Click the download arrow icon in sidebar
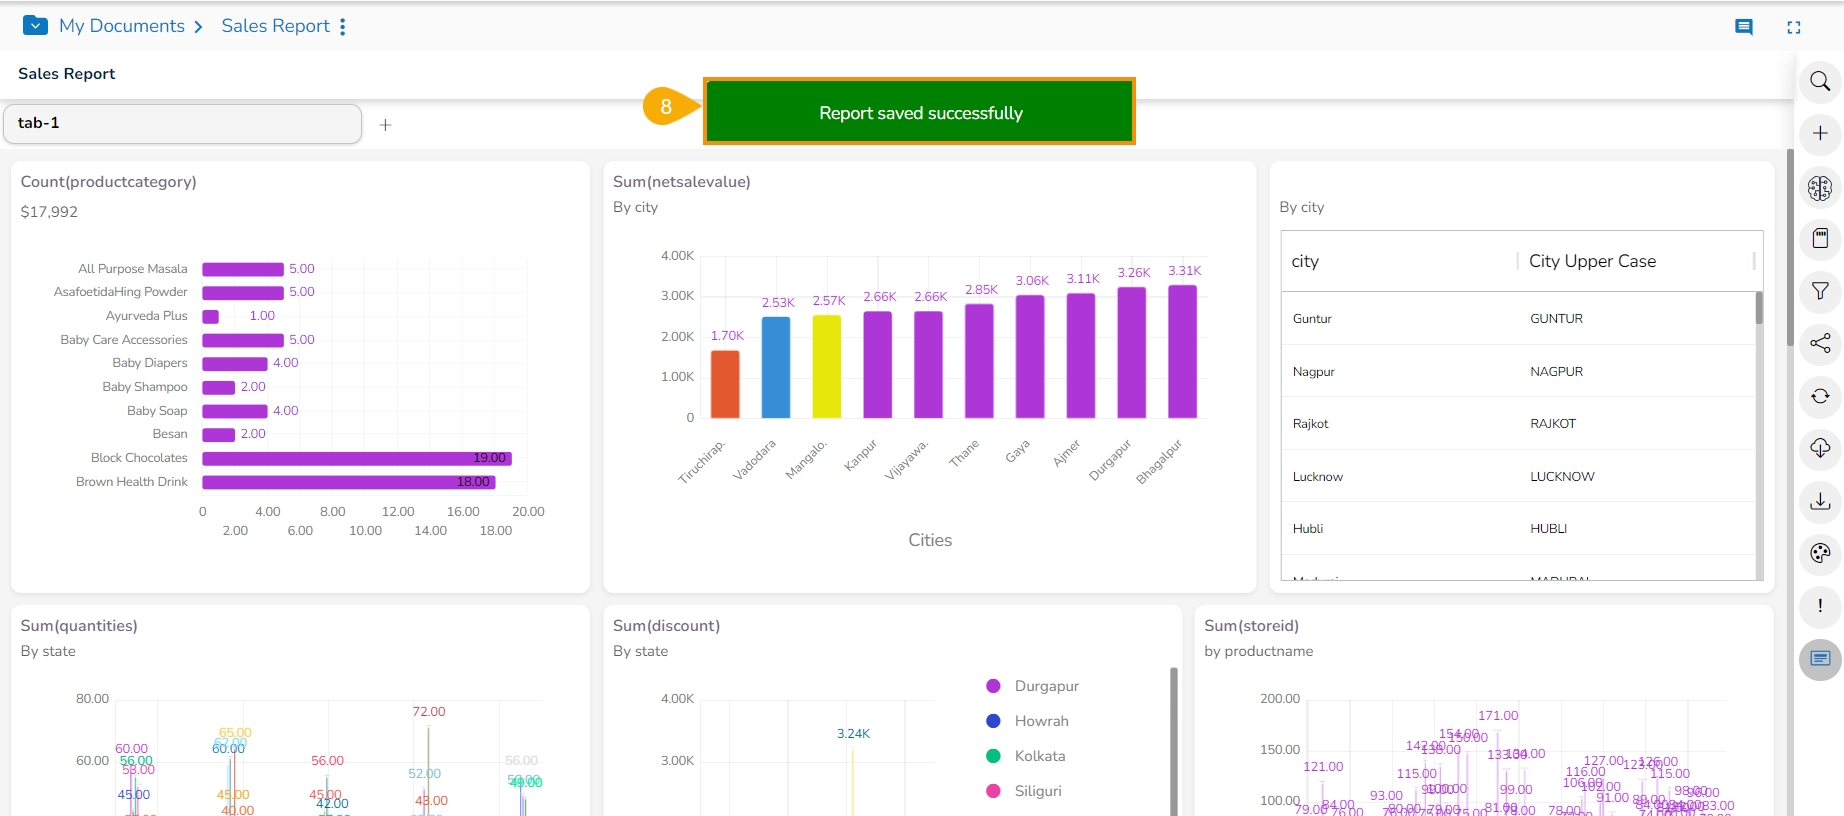This screenshot has width=1844, height=816. (x=1820, y=501)
